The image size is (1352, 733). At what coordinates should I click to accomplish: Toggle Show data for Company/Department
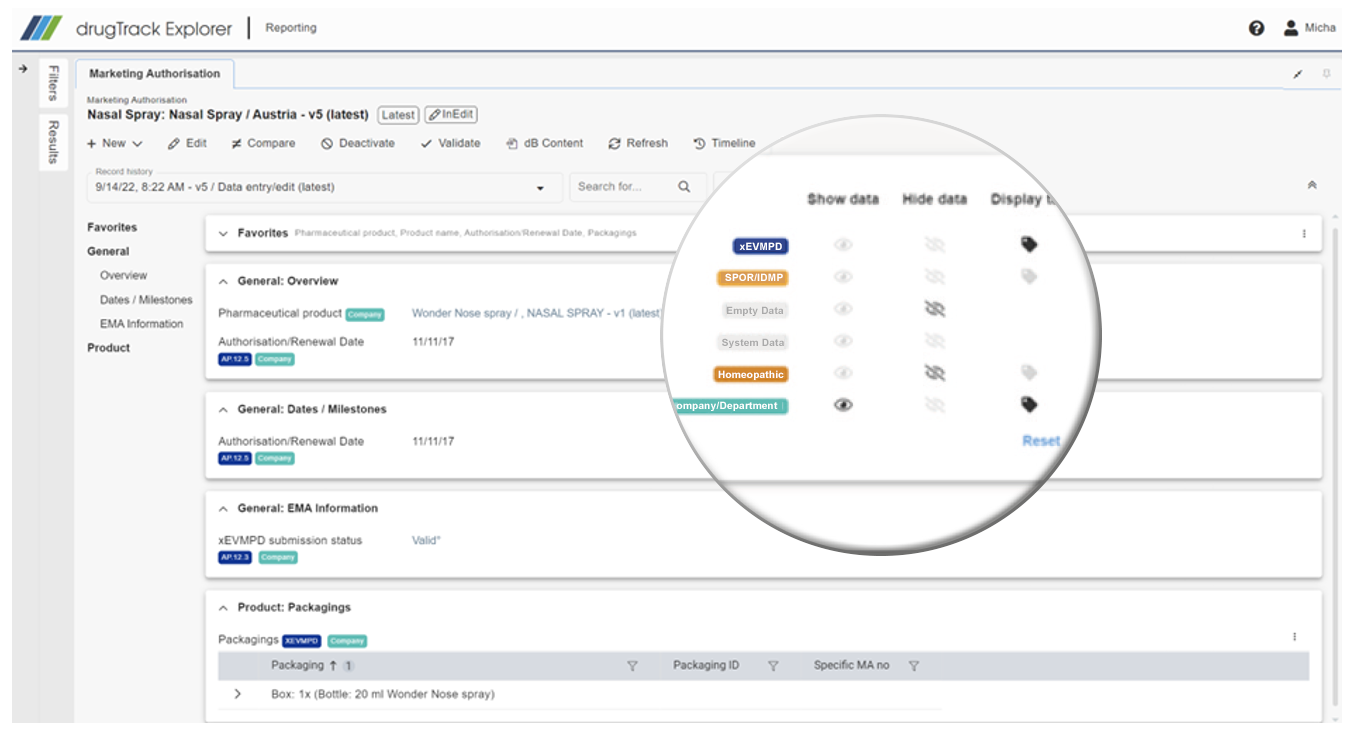click(x=843, y=405)
